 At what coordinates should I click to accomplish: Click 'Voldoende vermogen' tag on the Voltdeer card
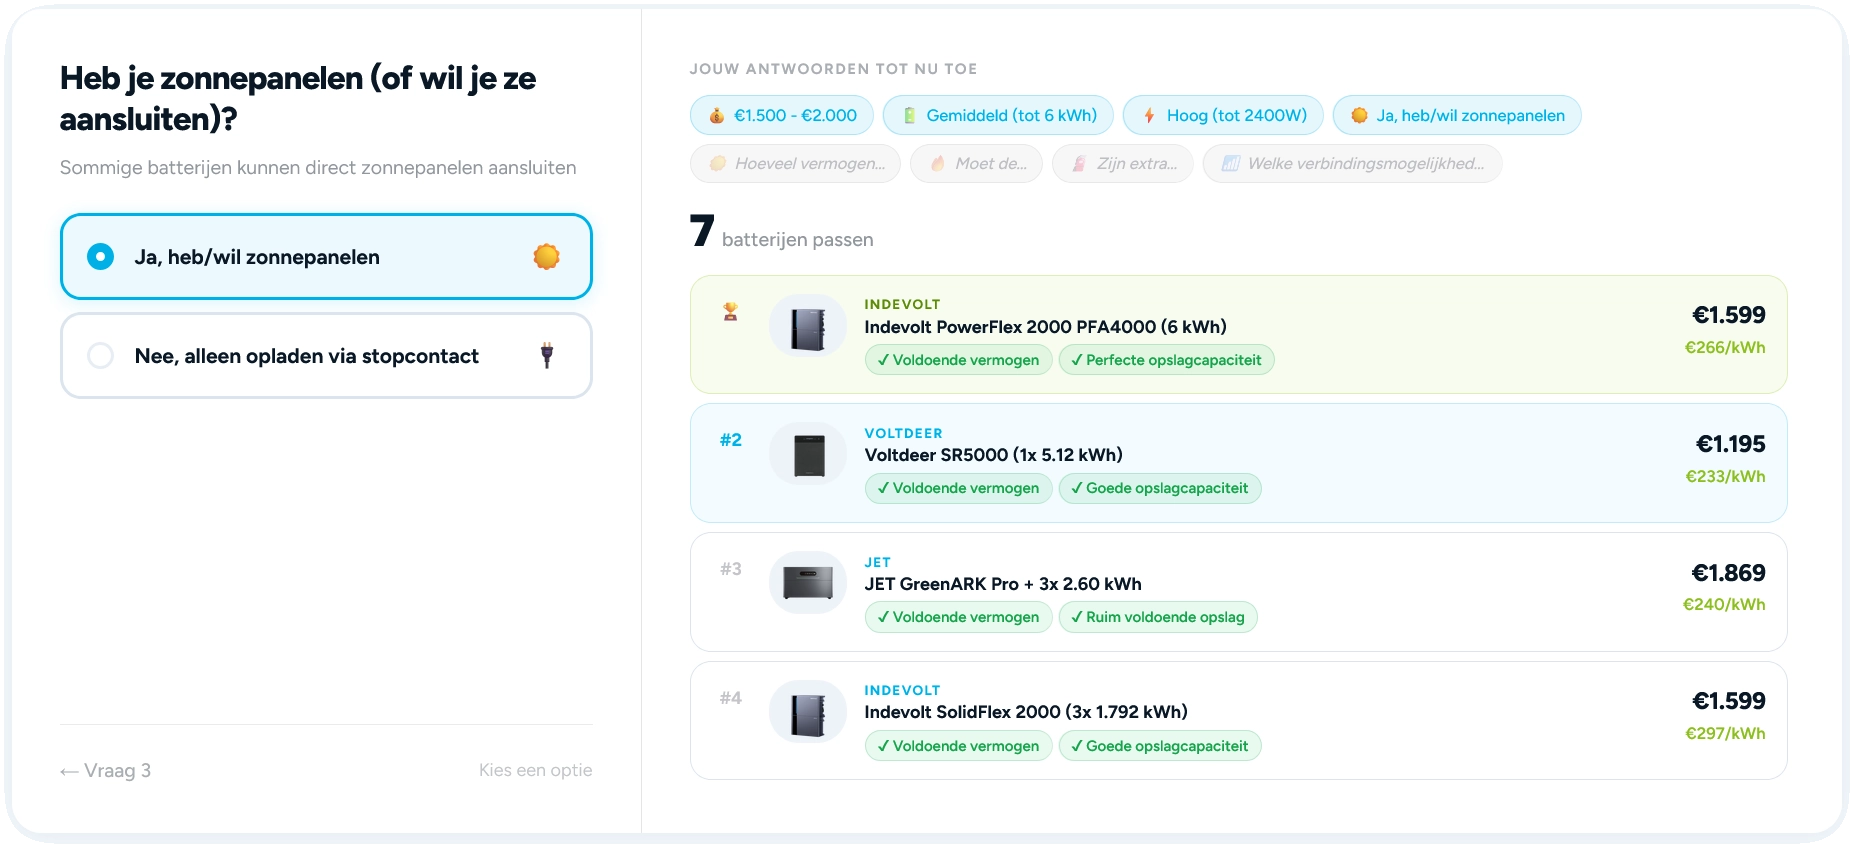pos(958,488)
